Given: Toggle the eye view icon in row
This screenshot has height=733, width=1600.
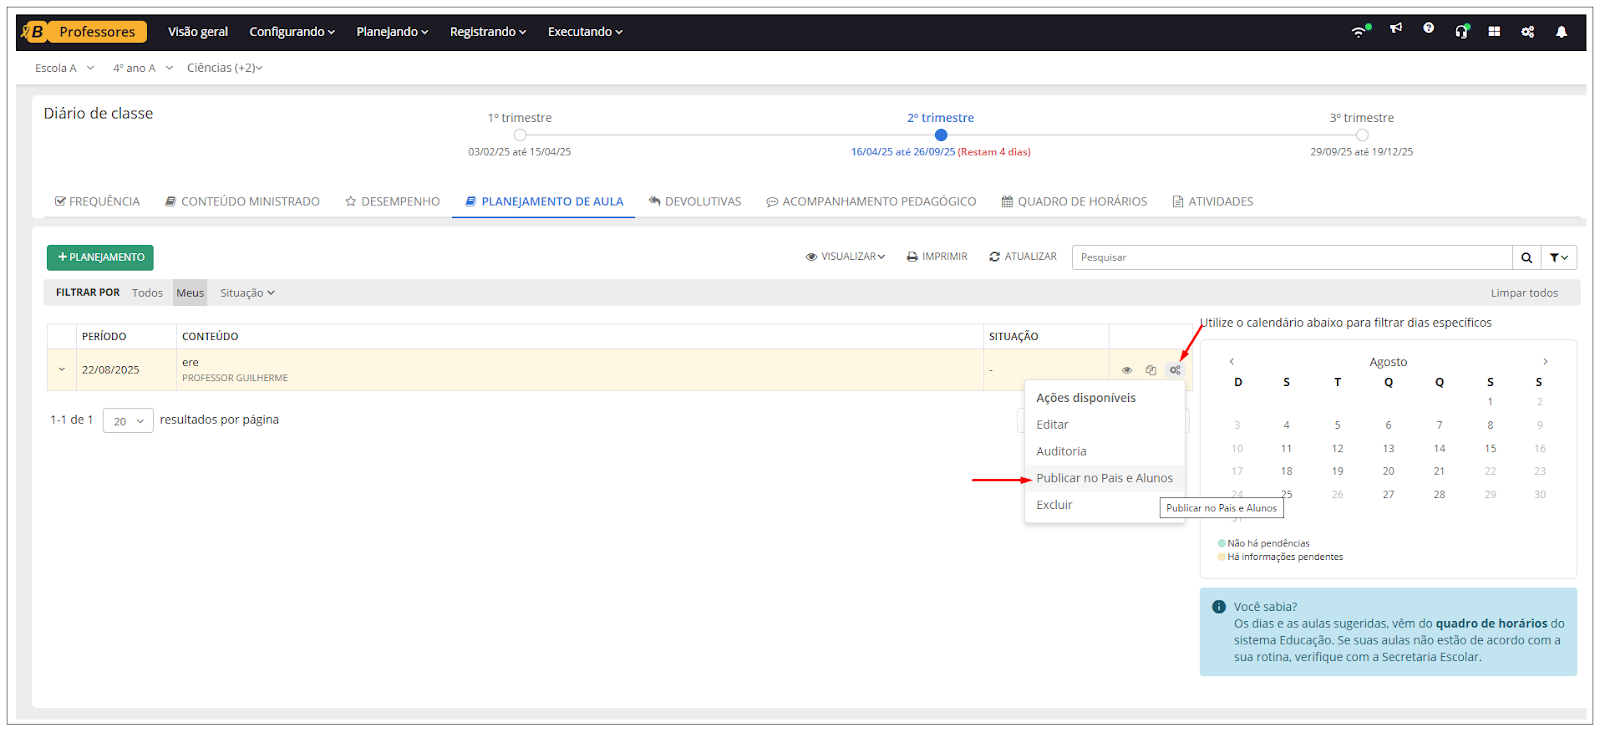Looking at the screenshot, I should [1127, 370].
